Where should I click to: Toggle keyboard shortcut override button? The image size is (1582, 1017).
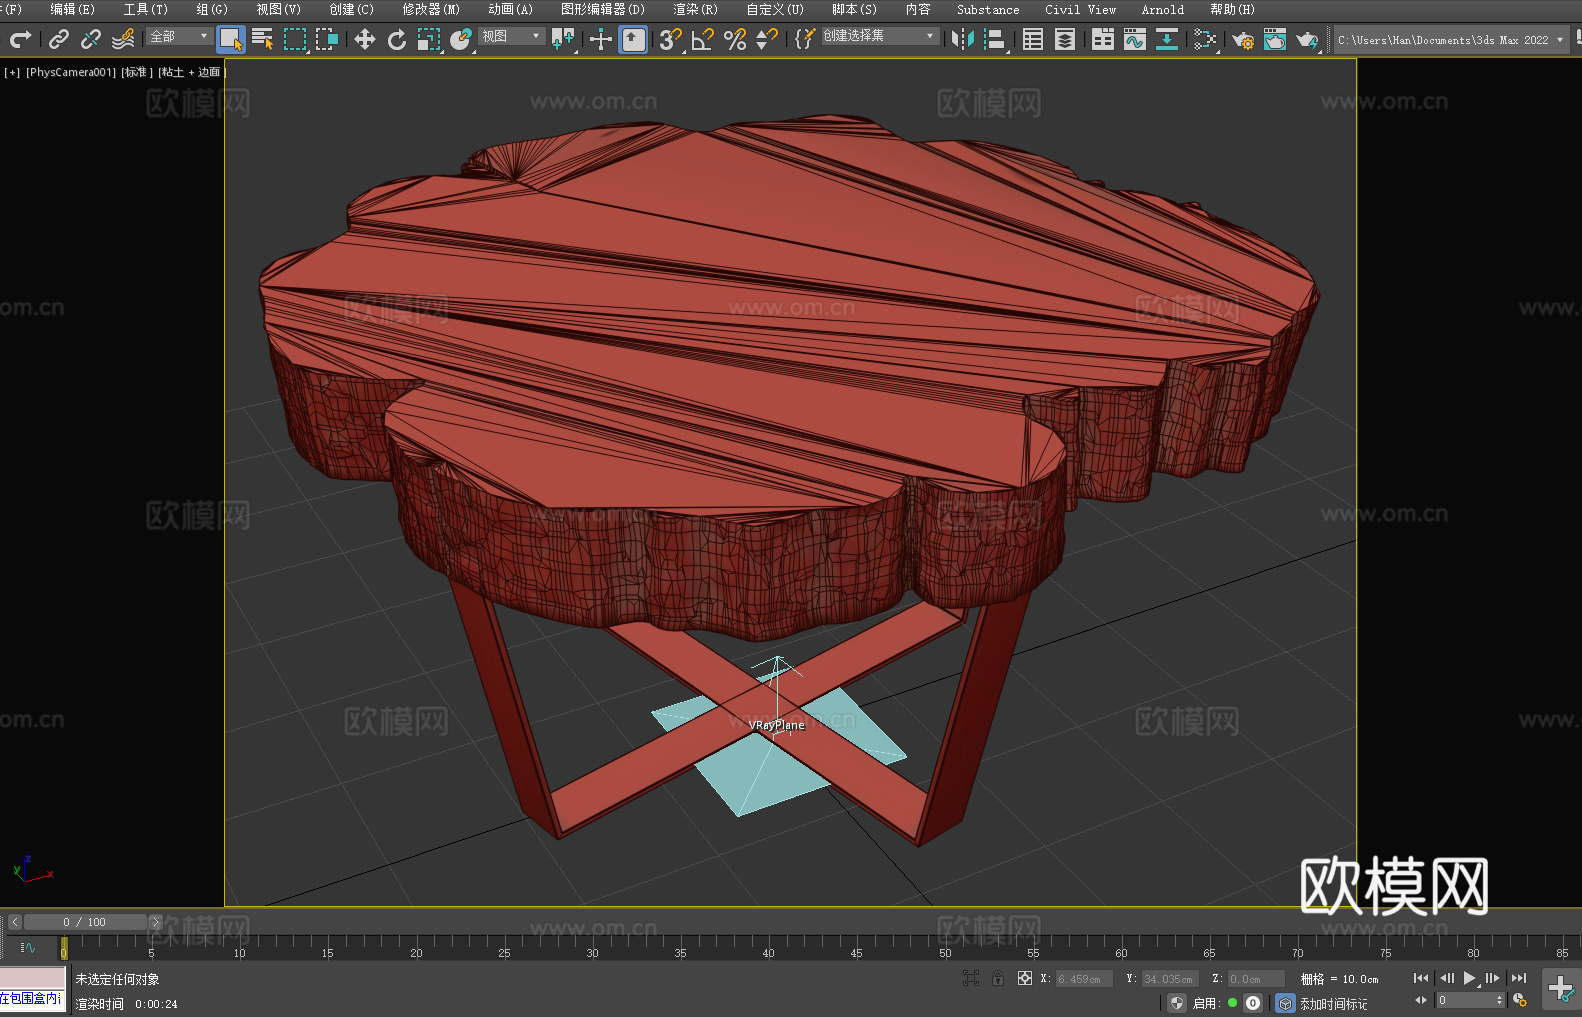(x=633, y=39)
